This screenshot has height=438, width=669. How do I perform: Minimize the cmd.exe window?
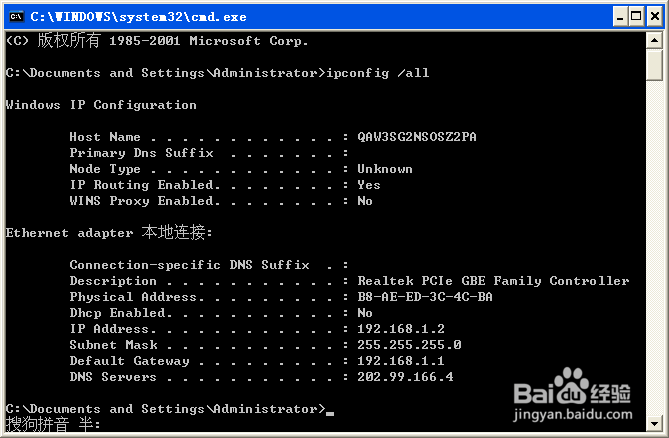coord(620,17)
